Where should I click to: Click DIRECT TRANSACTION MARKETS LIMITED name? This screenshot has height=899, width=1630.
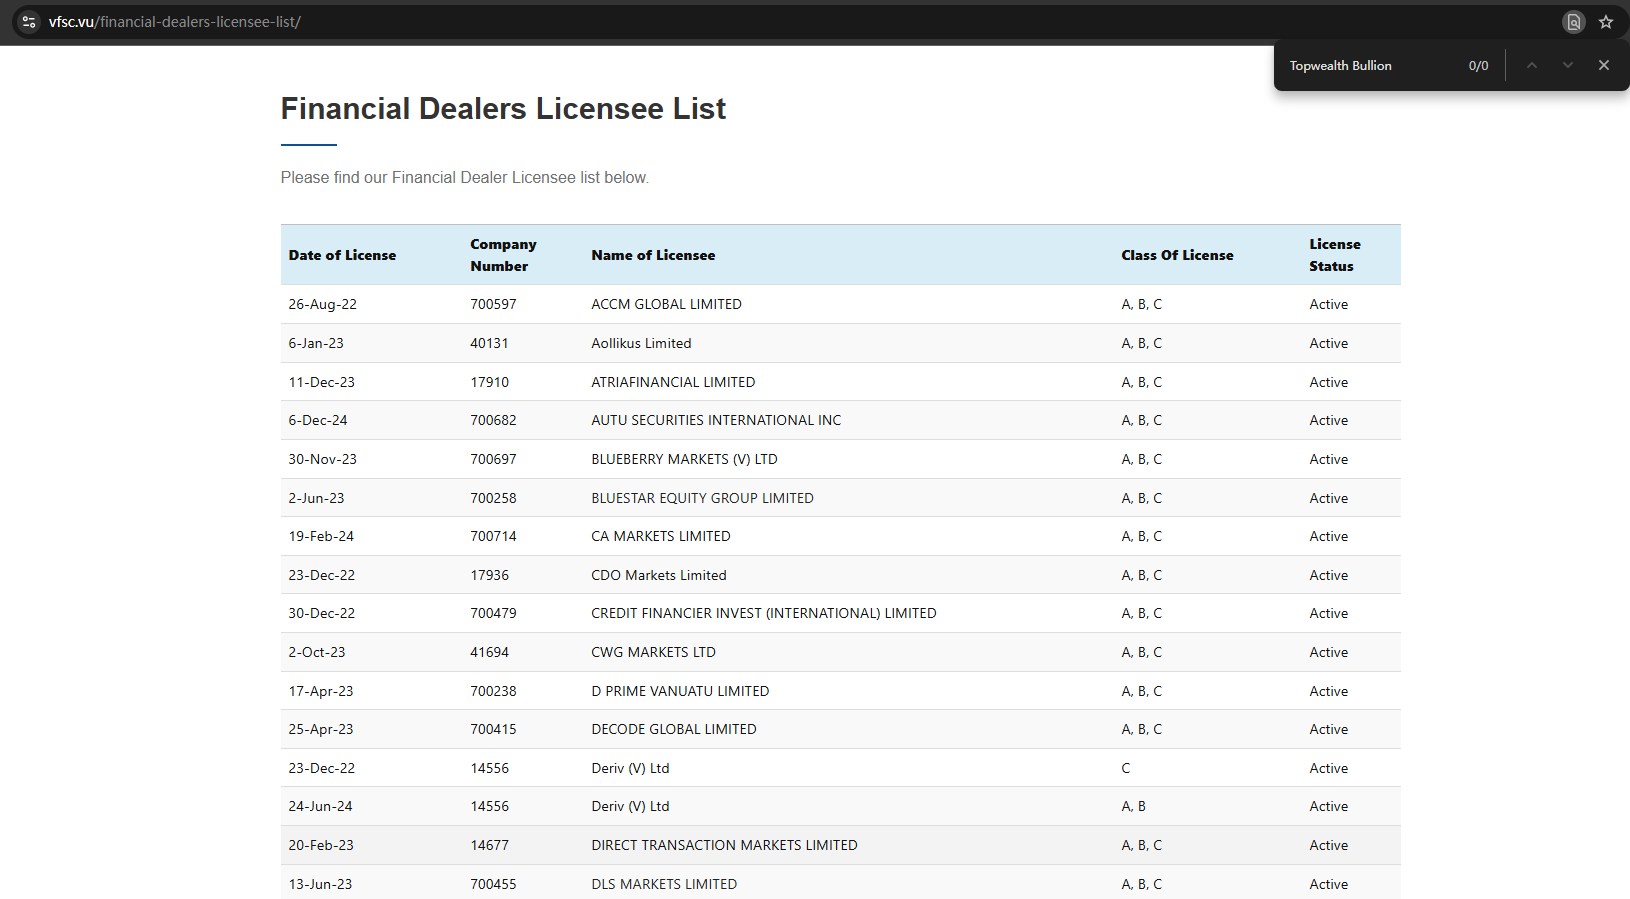click(724, 845)
